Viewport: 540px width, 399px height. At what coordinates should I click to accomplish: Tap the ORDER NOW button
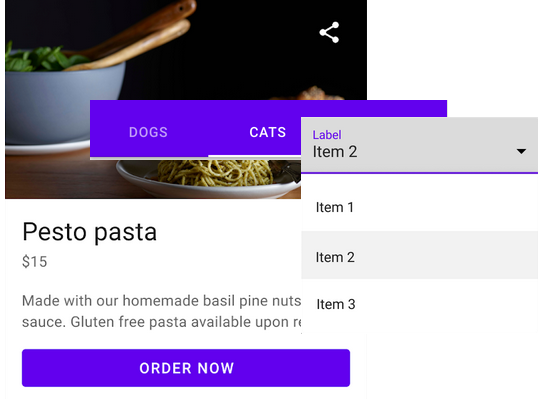click(186, 368)
